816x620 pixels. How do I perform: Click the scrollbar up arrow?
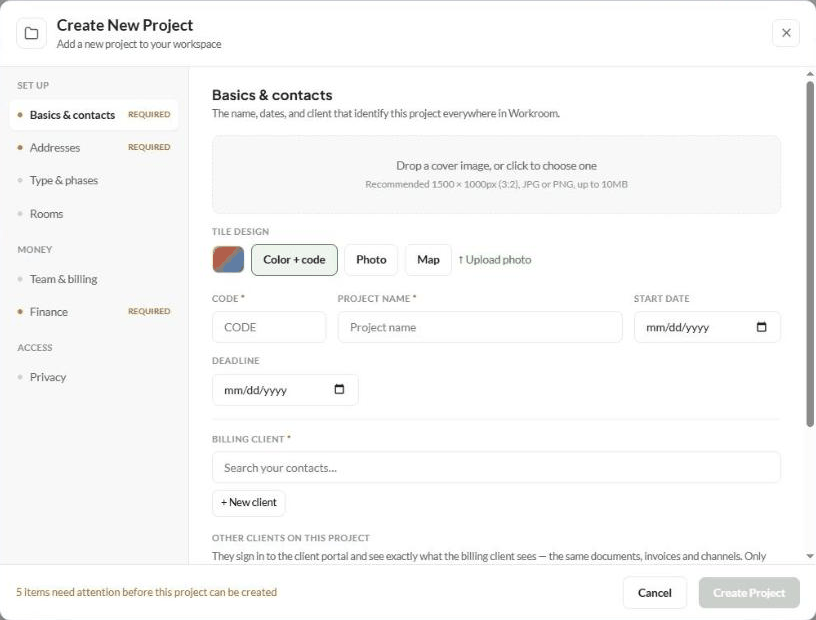pos(810,74)
